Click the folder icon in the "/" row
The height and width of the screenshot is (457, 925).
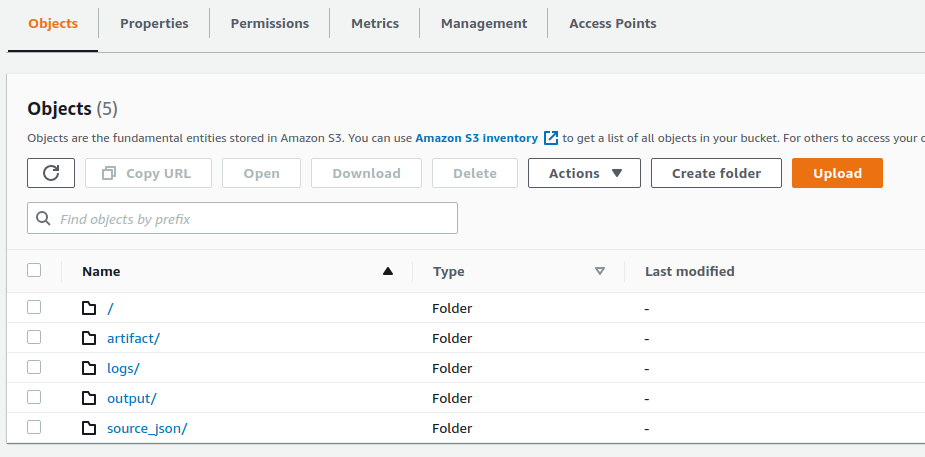coord(88,308)
